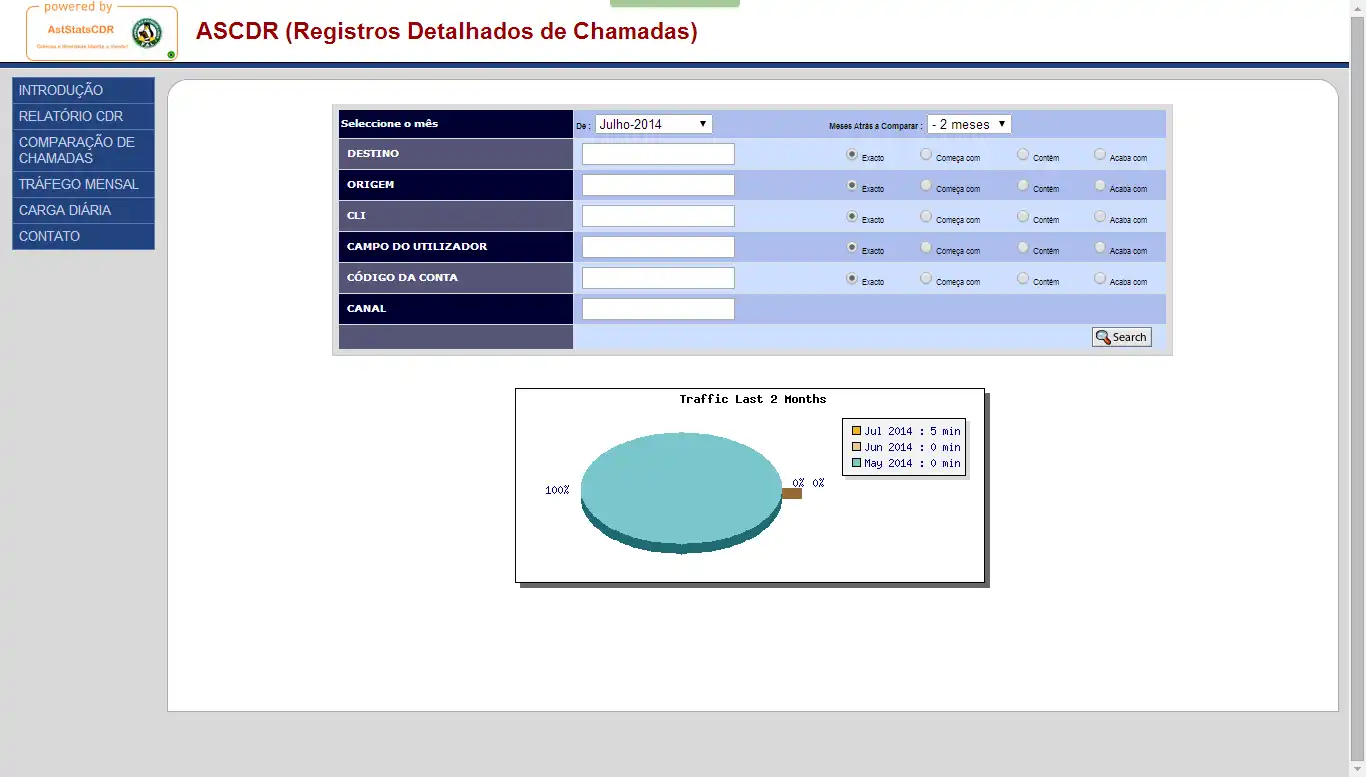The image size is (1366, 777).
Task: Focus the DESTINO input field
Action: pyautogui.click(x=658, y=154)
